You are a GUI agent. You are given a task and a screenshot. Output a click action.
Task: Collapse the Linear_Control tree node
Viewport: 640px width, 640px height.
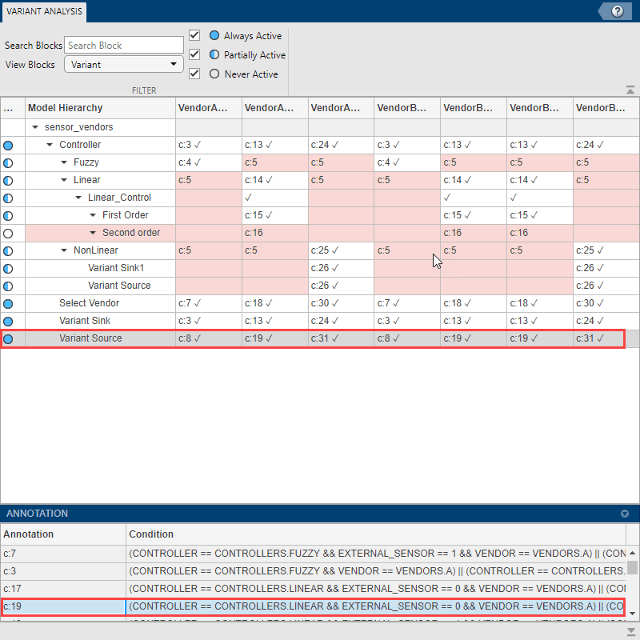tap(78, 198)
